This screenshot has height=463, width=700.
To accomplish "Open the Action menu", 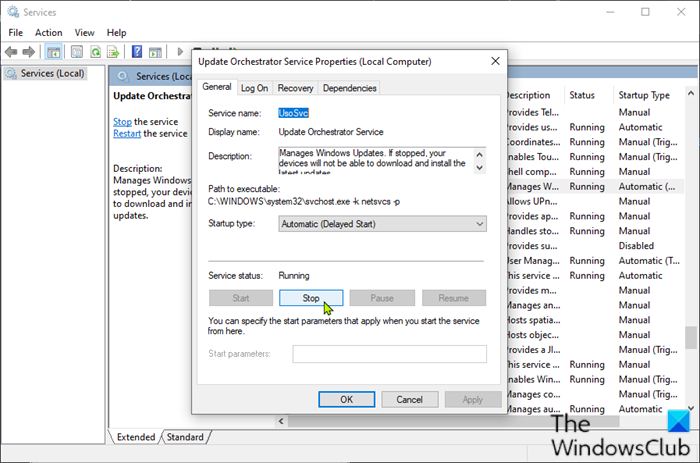I will click(49, 33).
